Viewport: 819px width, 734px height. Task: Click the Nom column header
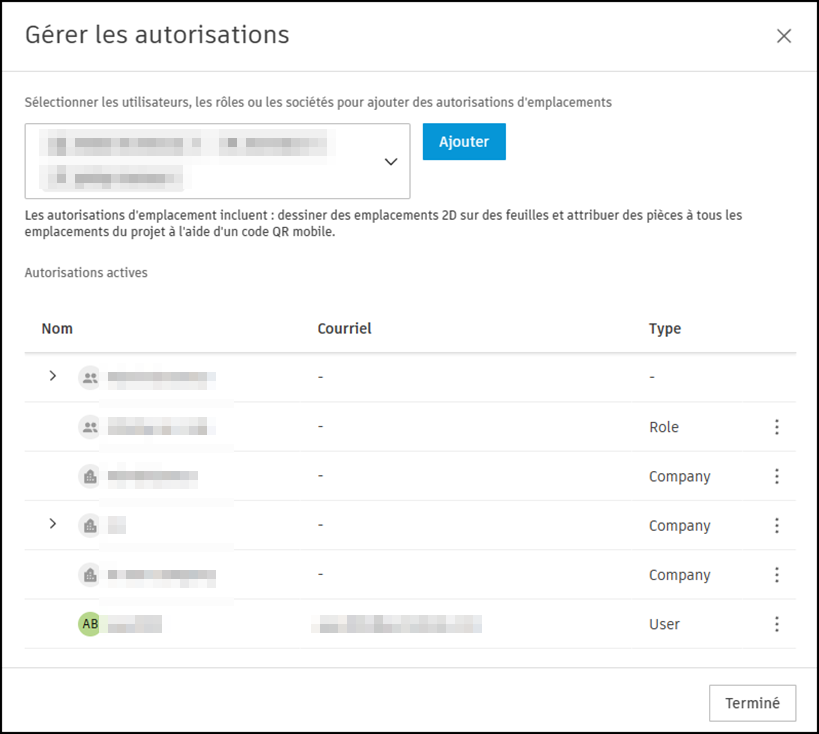pyautogui.click(x=57, y=329)
